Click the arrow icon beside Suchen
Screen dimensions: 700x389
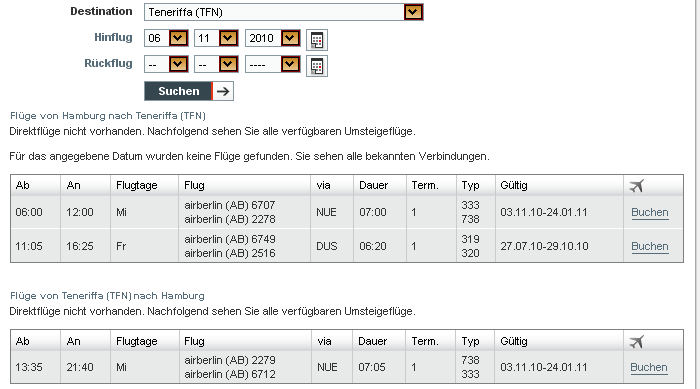223,91
